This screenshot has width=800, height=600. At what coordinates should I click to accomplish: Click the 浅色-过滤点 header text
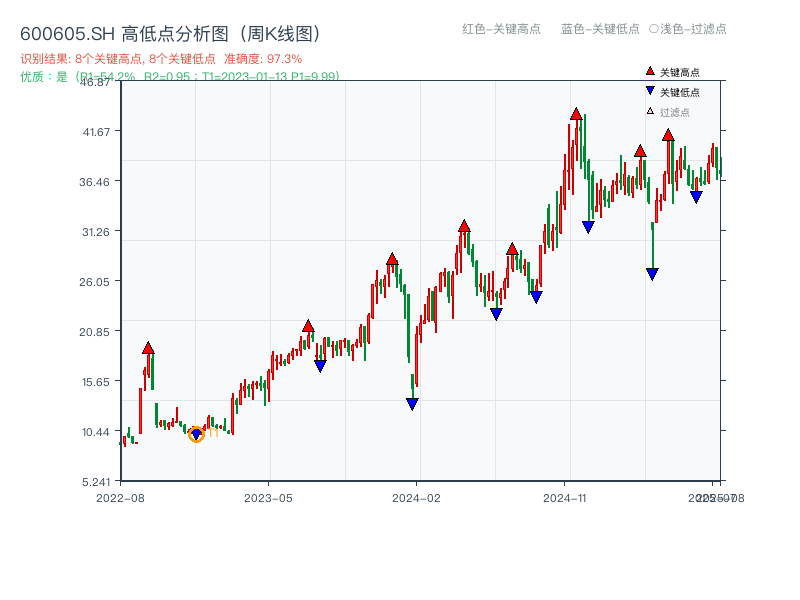pyautogui.click(x=693, y=29)
